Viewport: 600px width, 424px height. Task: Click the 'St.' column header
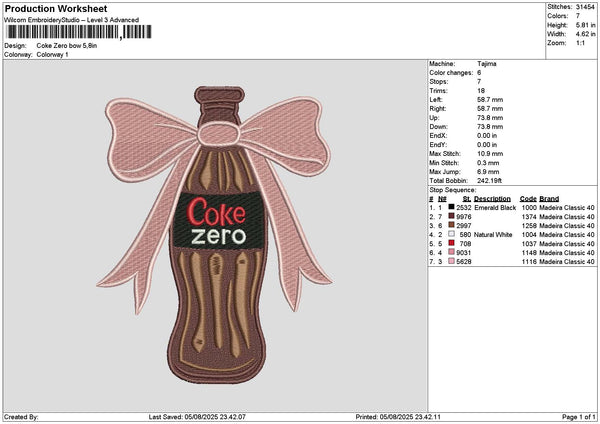467,199
